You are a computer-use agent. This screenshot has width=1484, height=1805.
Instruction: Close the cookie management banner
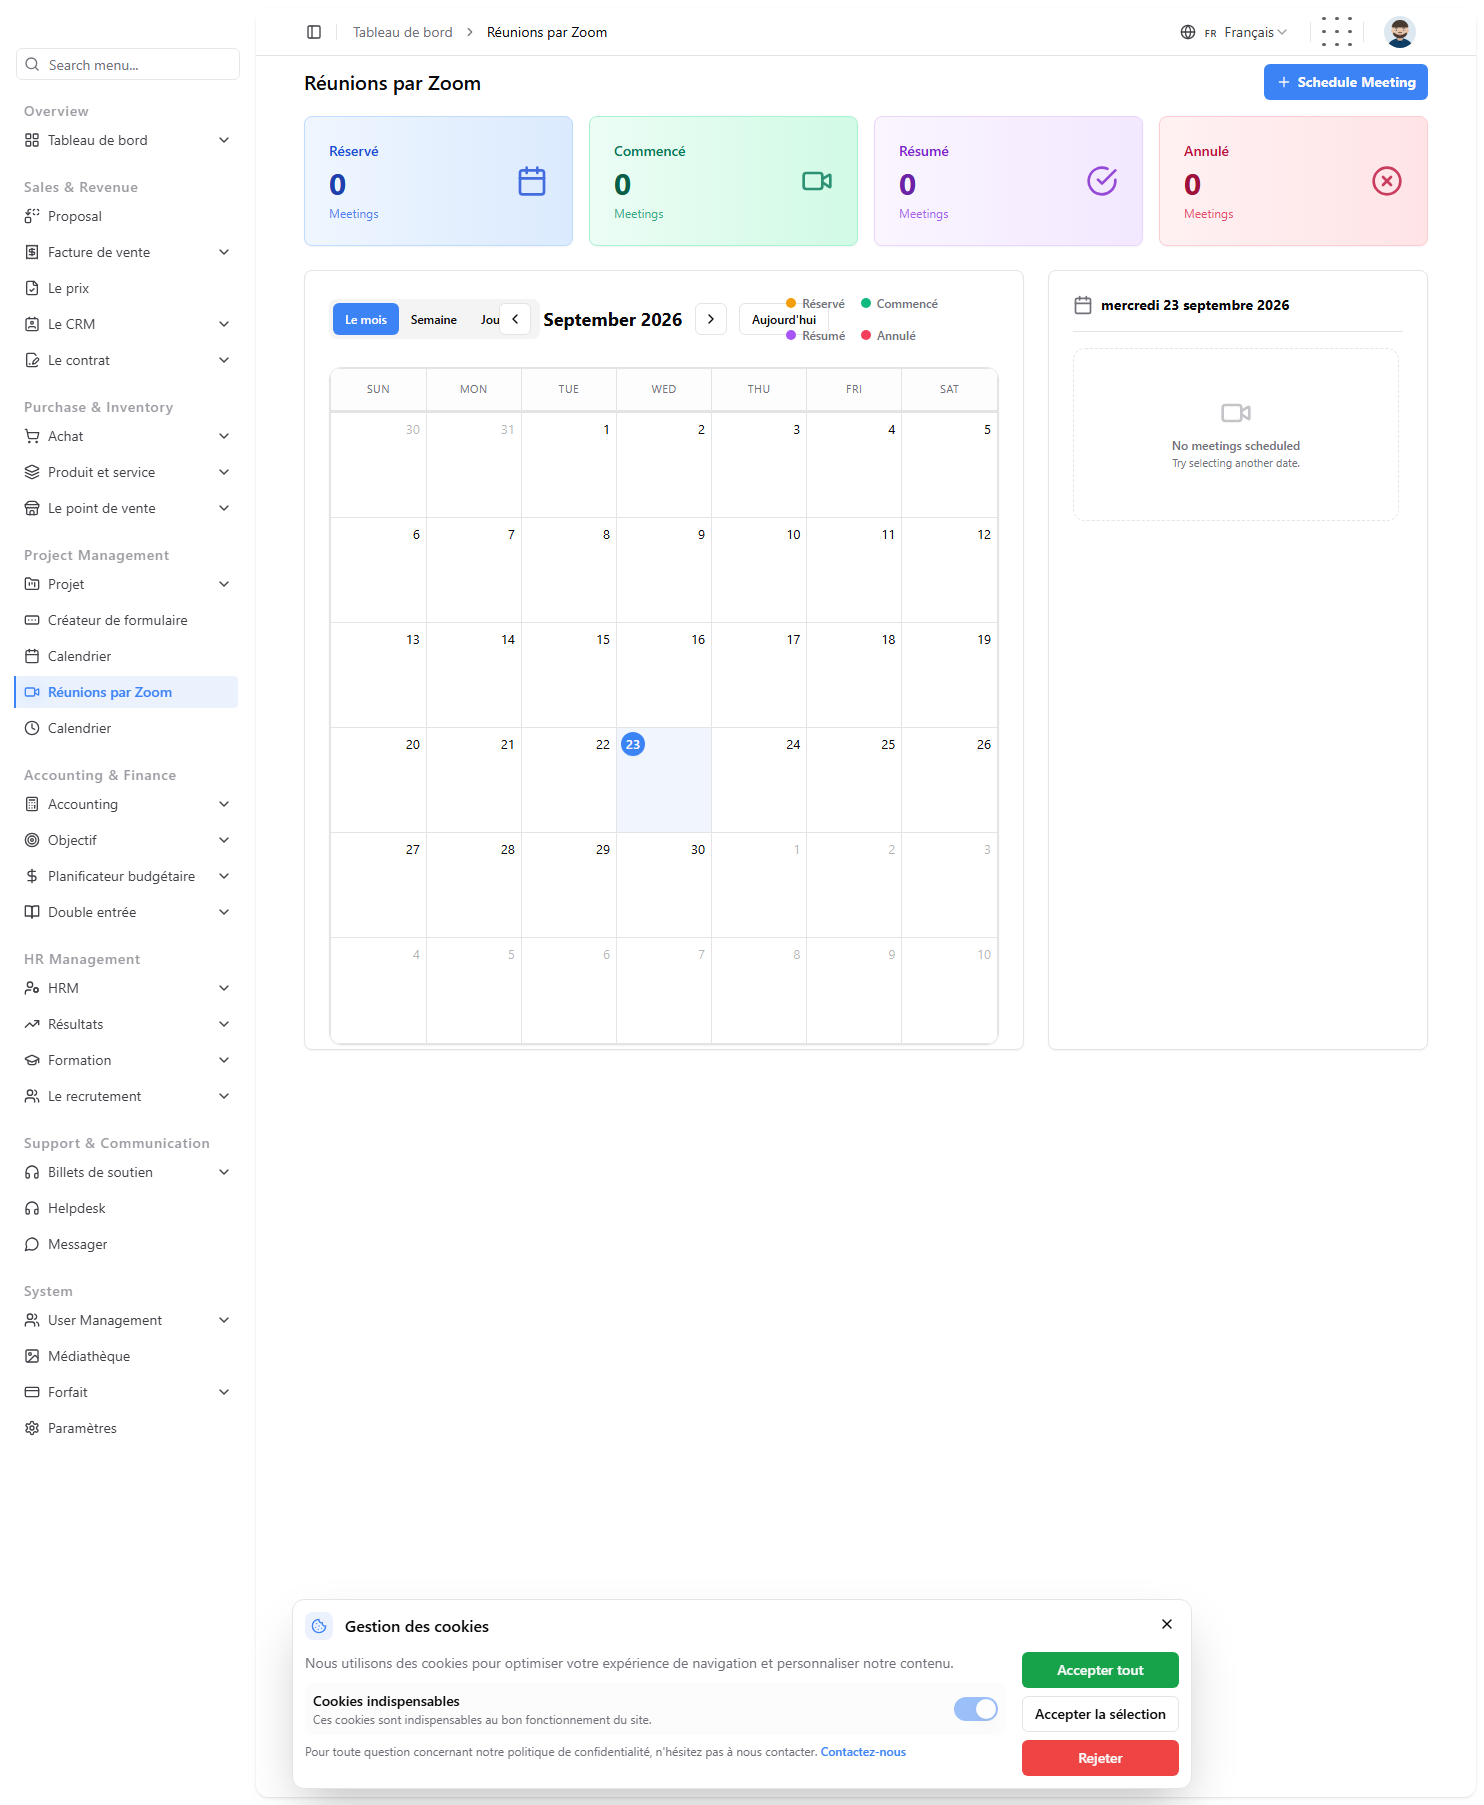1167,1624
